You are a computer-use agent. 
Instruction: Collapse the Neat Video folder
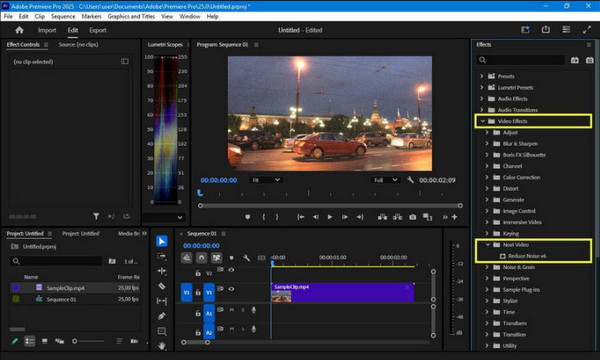coord(488,244)
